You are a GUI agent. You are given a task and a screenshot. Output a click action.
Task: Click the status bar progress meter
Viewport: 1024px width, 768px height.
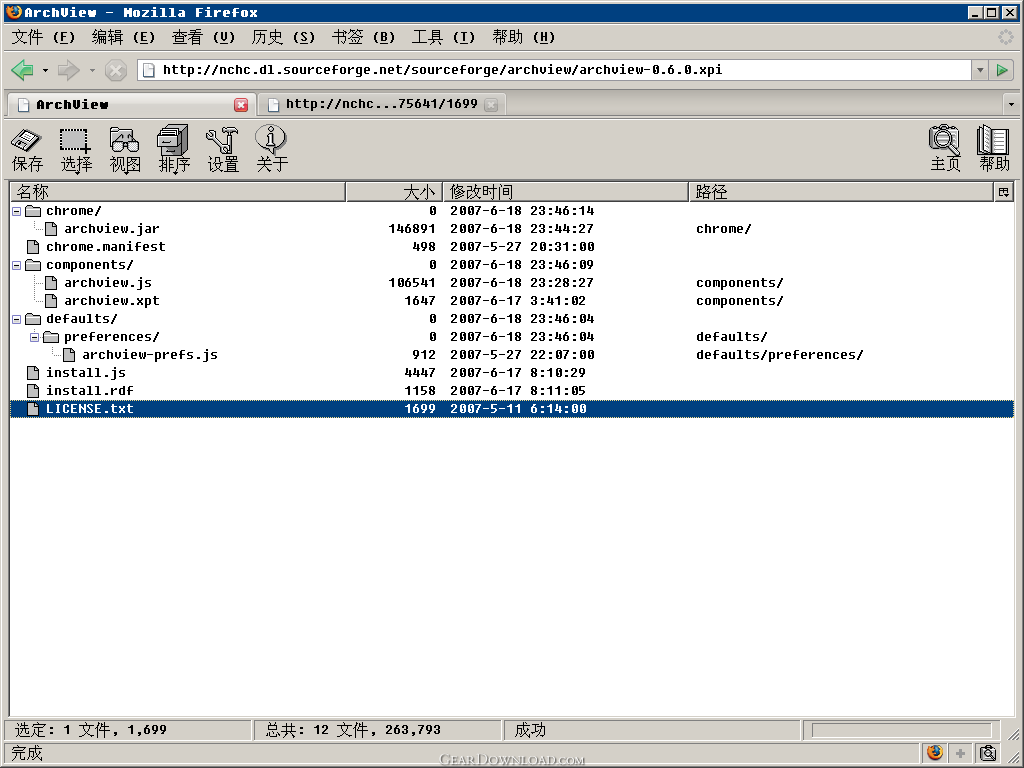click(x=901, y=729)
